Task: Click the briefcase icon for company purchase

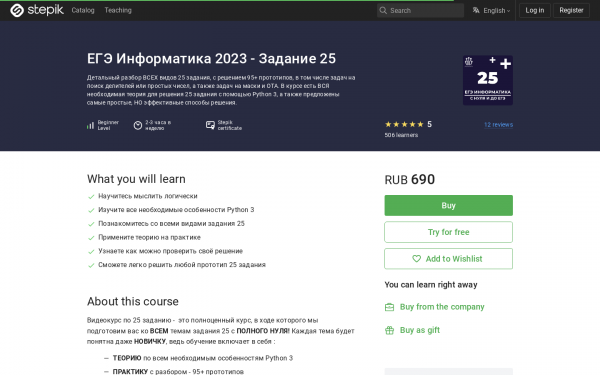Action: click(389, 307)
